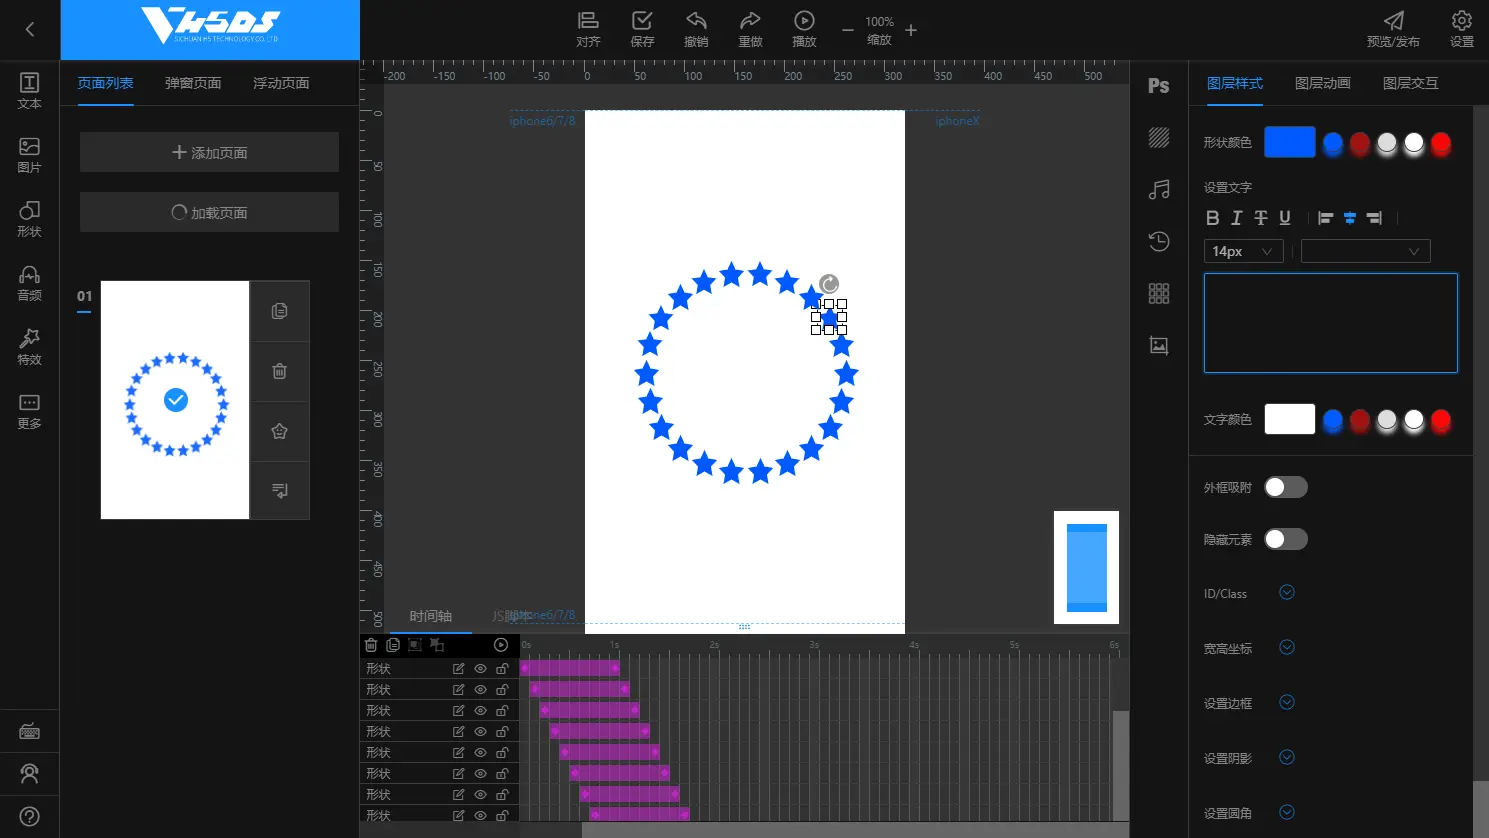Save the project with 保存
Screen dimensions: 1489x838
click(642, 30)
